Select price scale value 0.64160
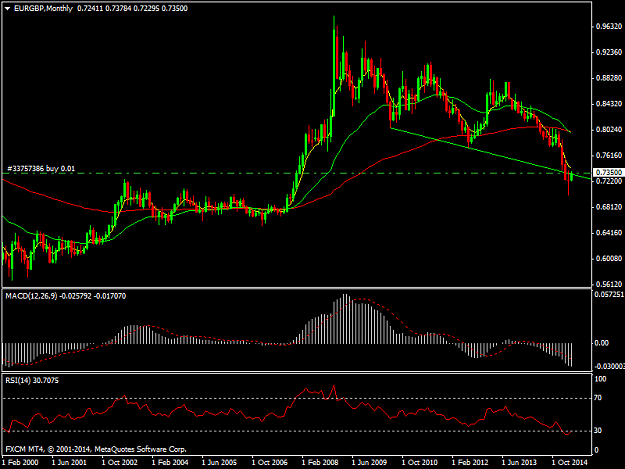The image size is (625, 469). point(609,233)
